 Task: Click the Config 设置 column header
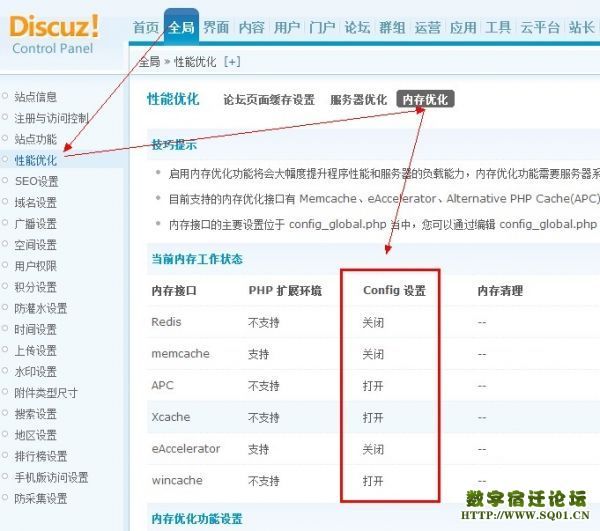395,291
